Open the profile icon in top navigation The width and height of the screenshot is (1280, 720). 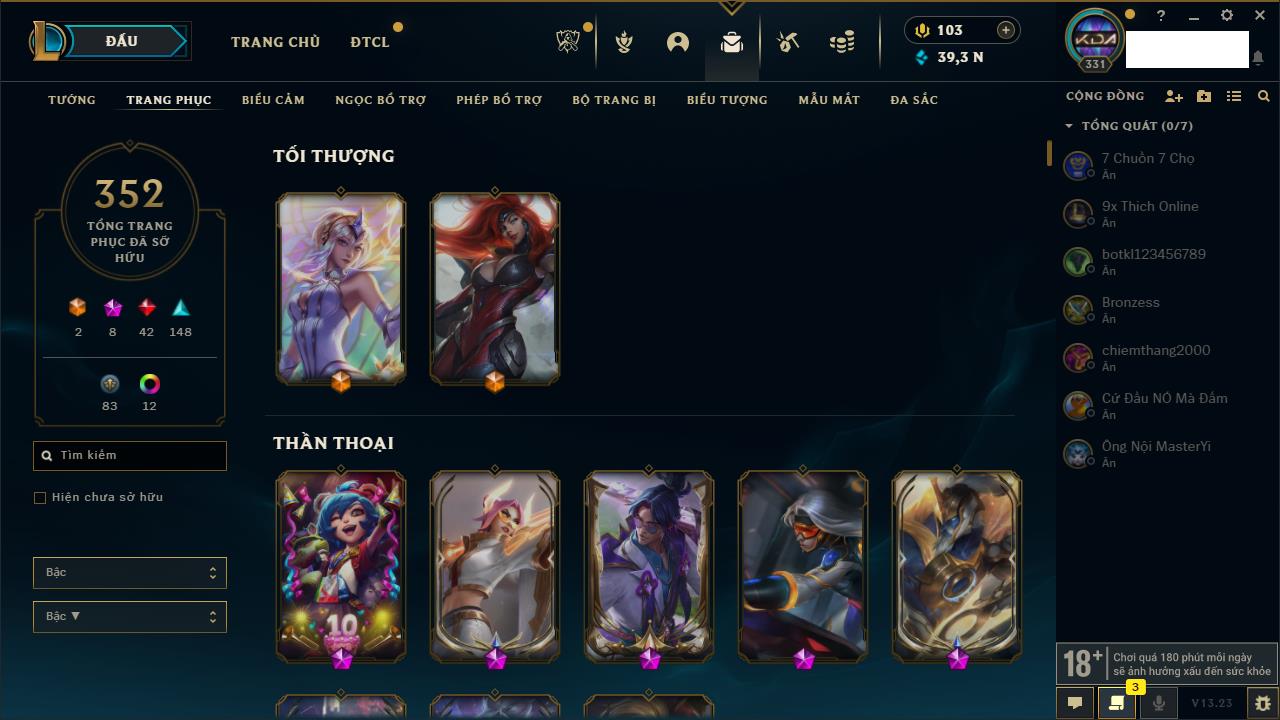pyautogui.click(x=678, y=42)
